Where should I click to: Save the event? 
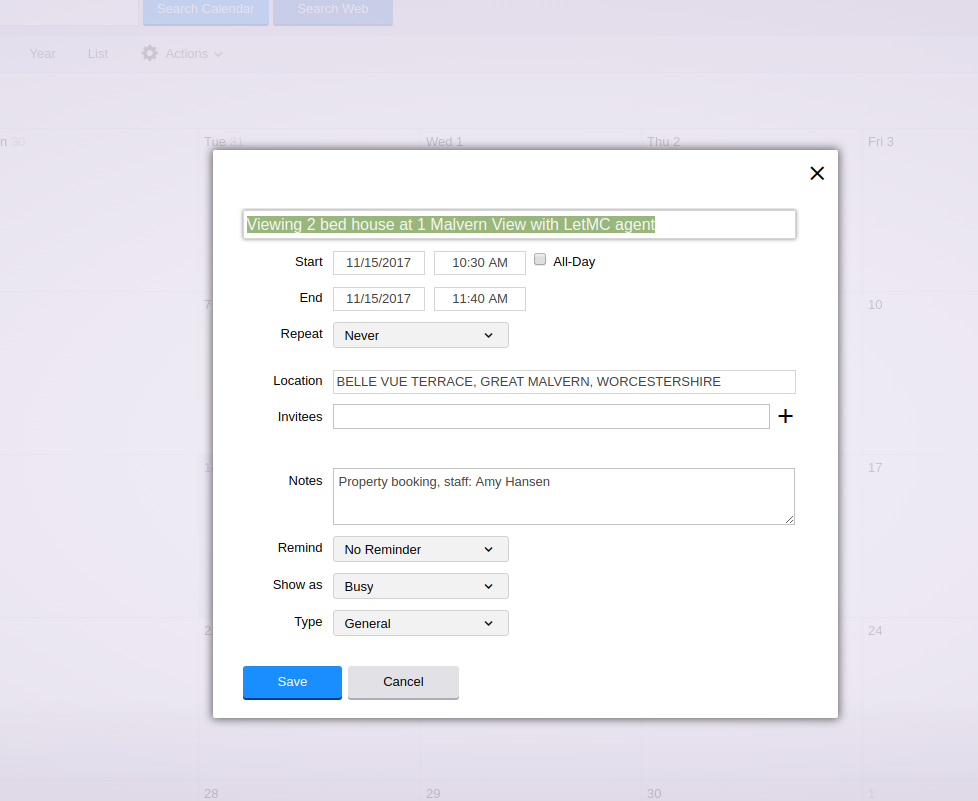pyautogui.click(x=292, y=682)
